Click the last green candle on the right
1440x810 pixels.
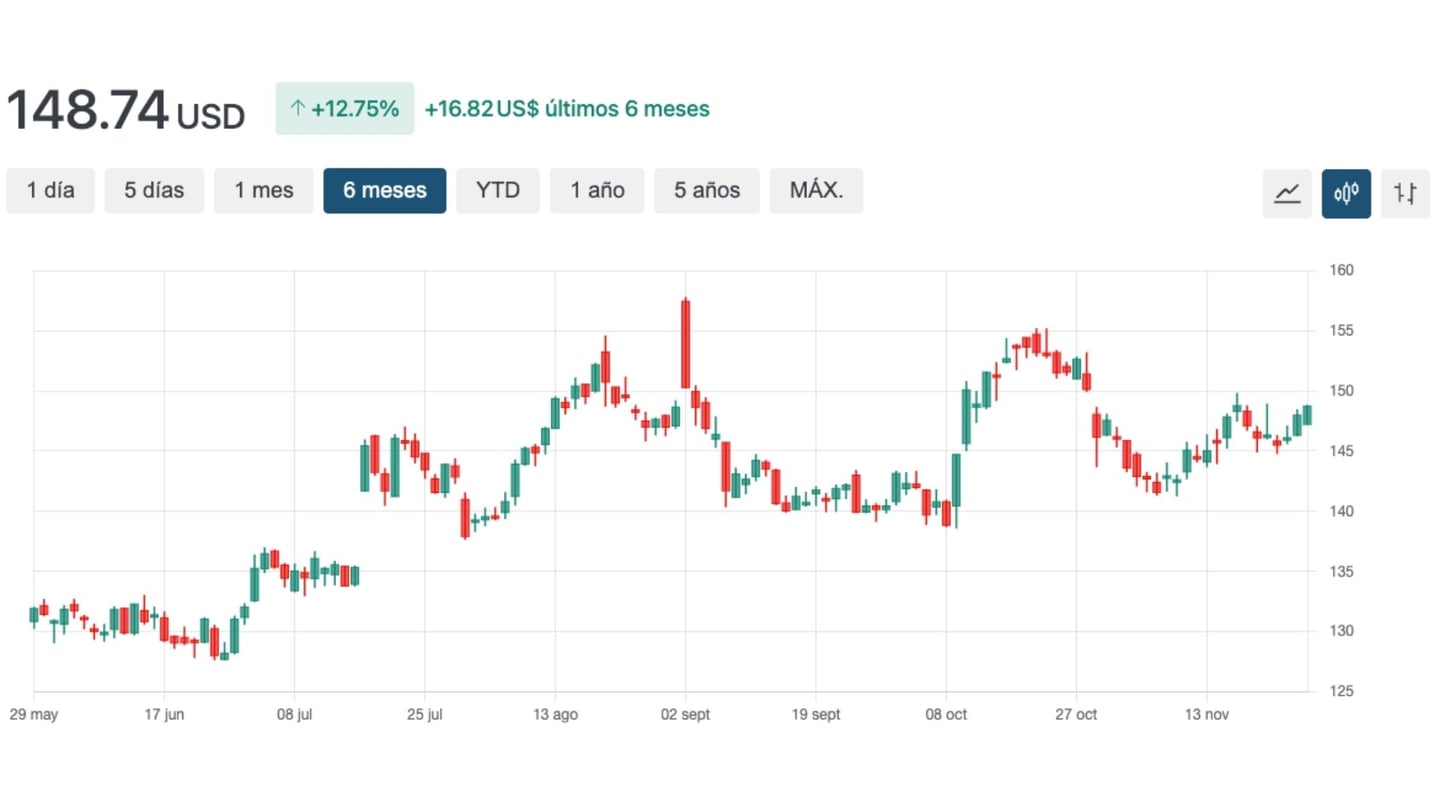(x=1307, y=415)
